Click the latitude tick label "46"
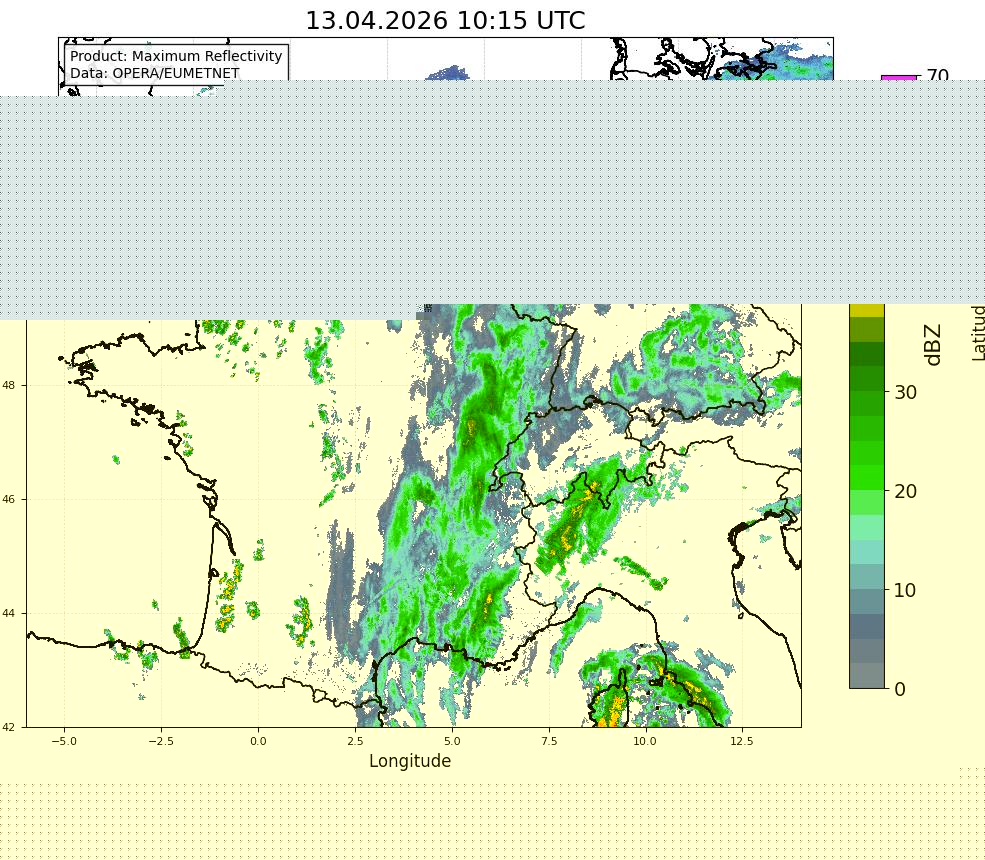Viewport: 985px width, 860px height. pos(9,499)
